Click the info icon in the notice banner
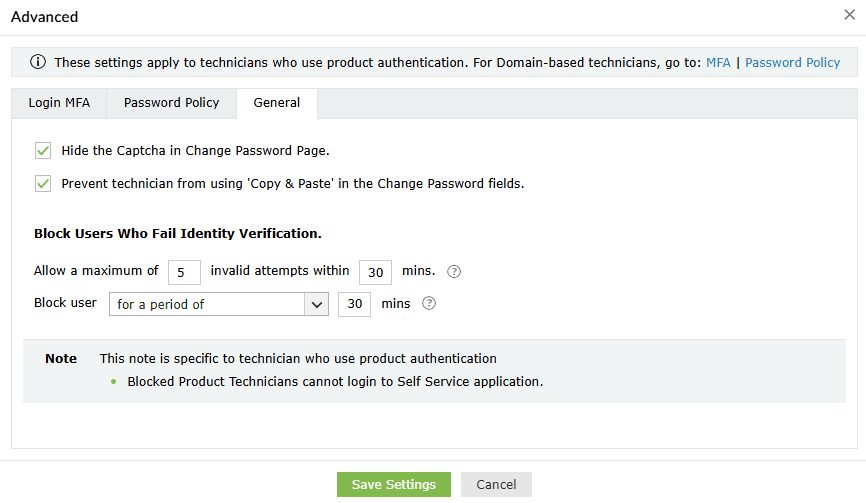The height and width of the screenshot is (503, 866). 38,62
